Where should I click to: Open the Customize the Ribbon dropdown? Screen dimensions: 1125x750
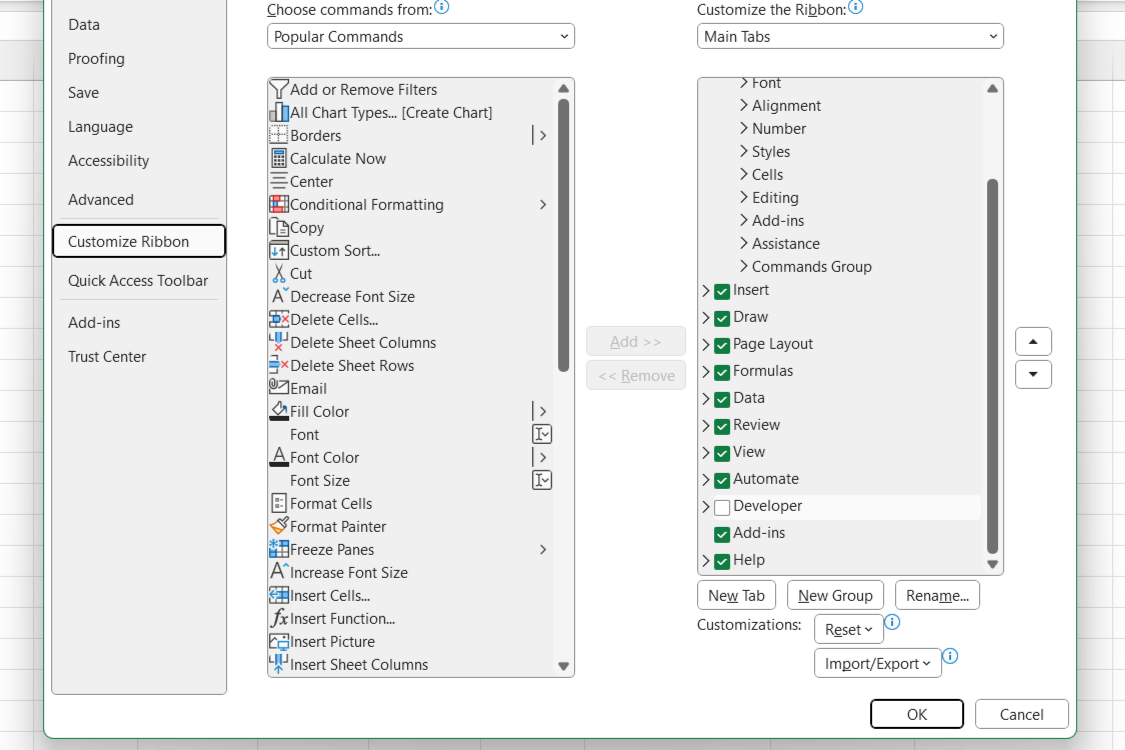[x=850, y=37]
